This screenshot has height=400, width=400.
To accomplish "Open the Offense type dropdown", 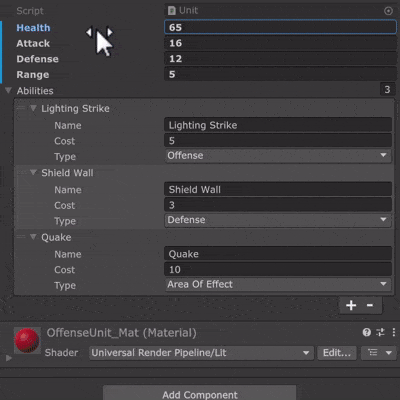I will click(278, 156).
